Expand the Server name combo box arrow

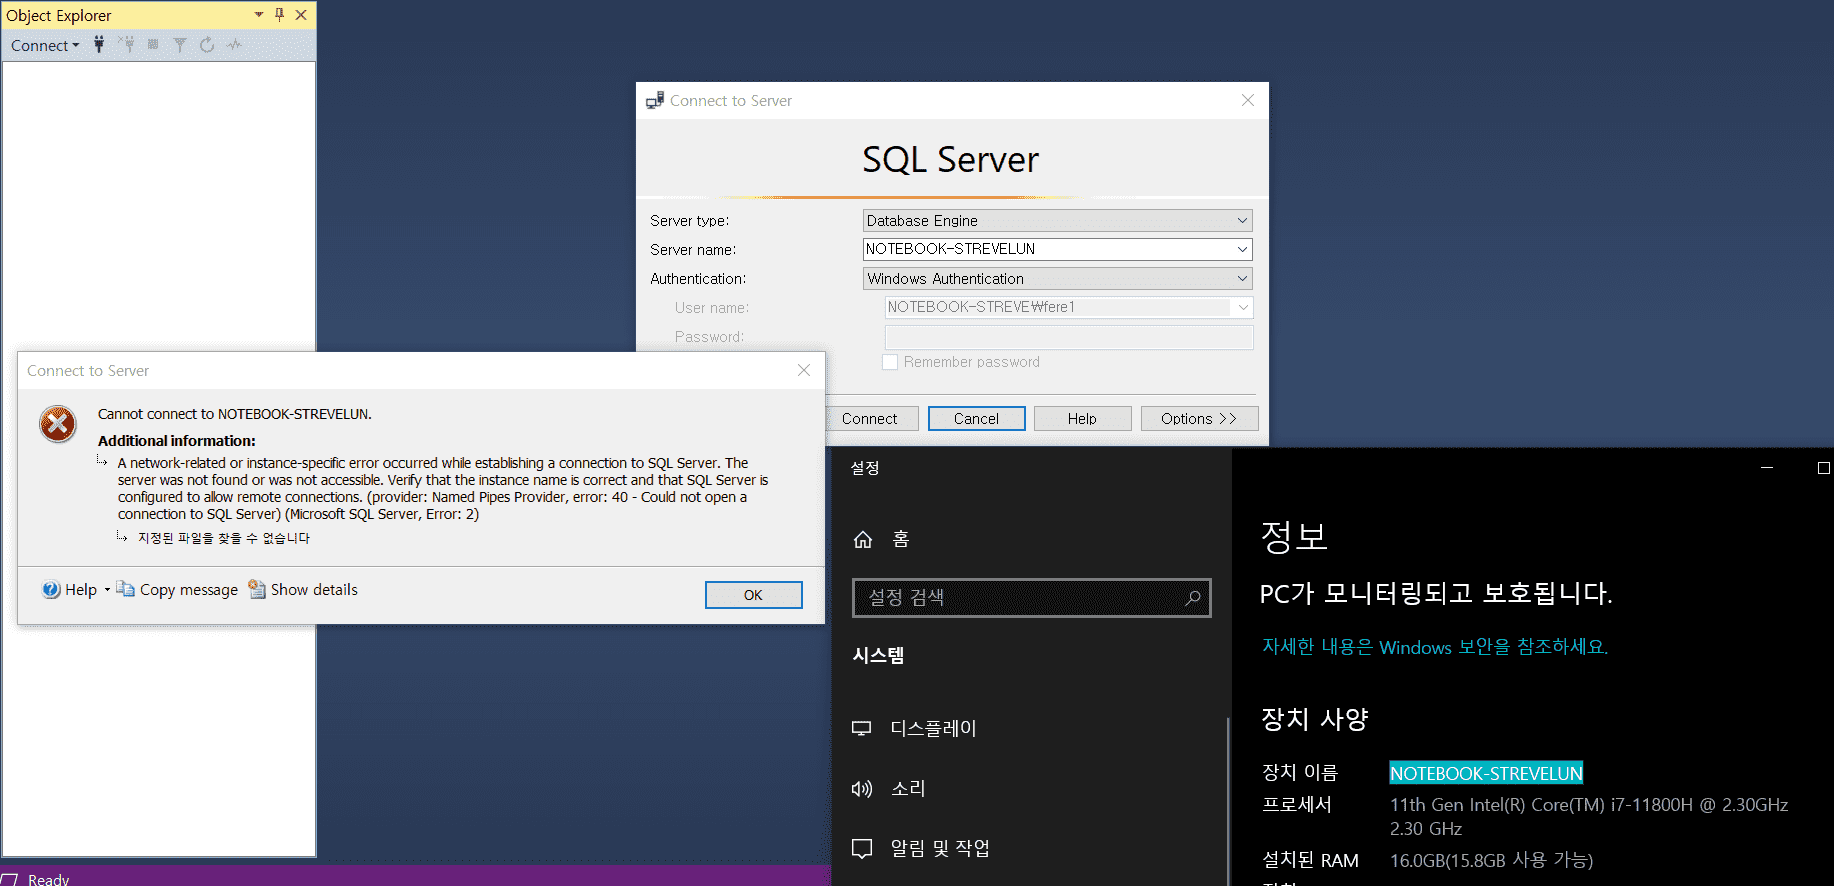(x=1242, y=249)
